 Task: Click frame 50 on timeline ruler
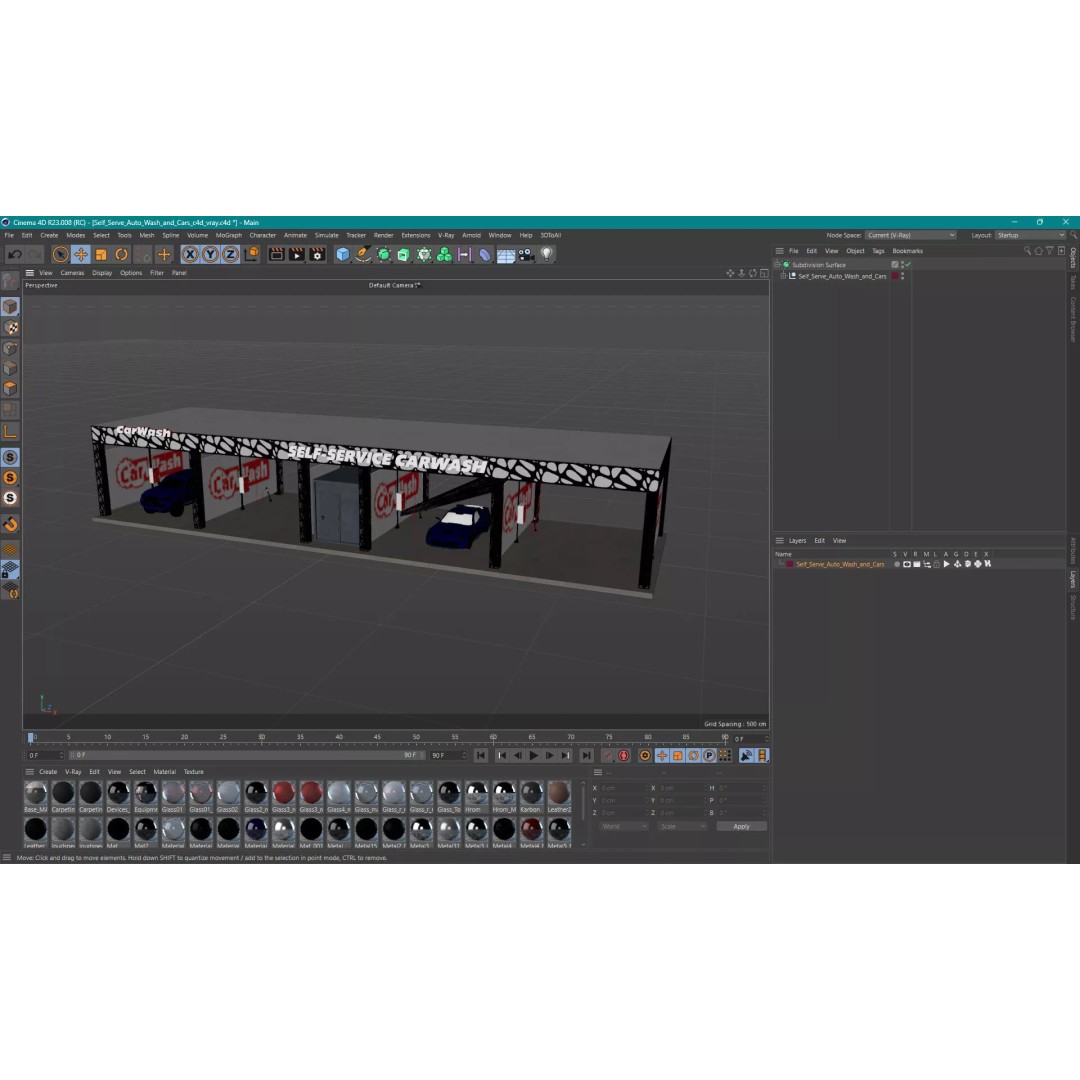pos(416,738)
